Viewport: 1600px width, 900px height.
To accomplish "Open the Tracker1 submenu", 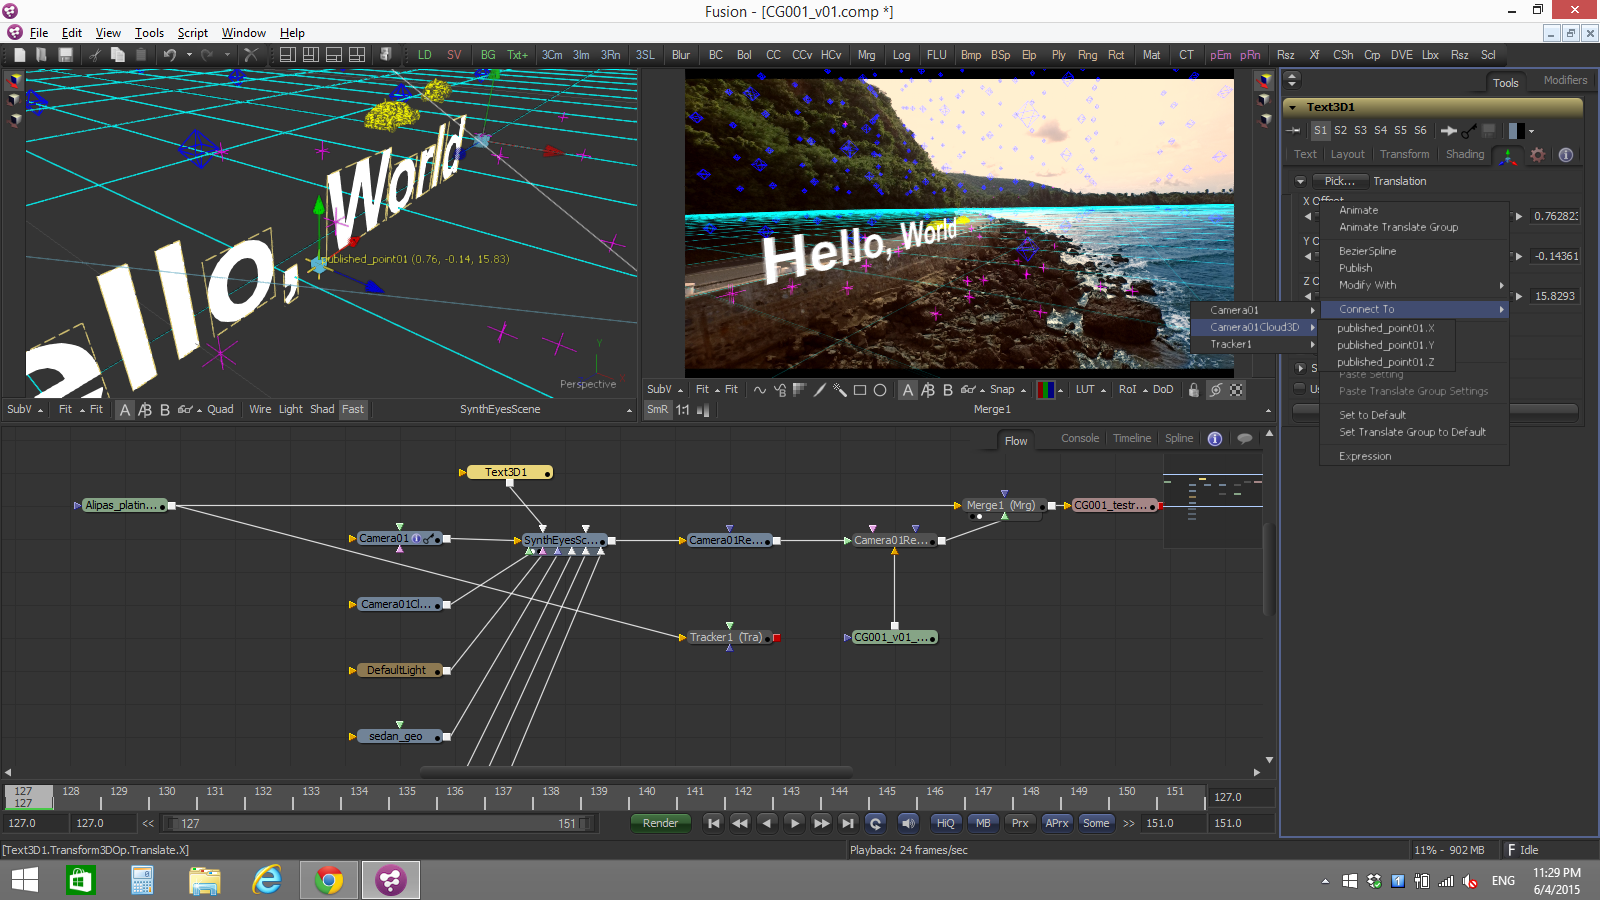I will click(1254, 344).
